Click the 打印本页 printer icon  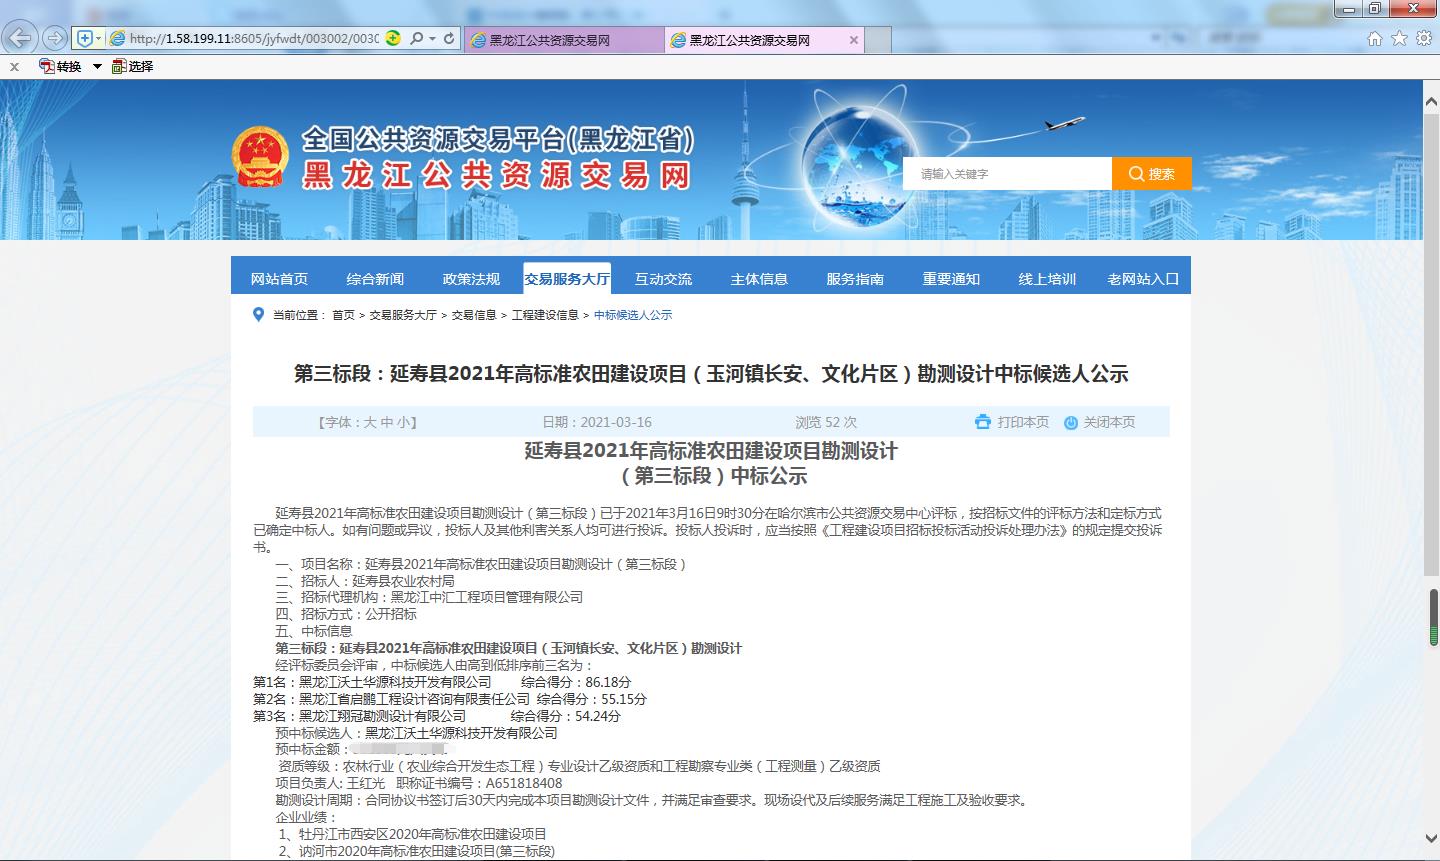pos(982,422)
